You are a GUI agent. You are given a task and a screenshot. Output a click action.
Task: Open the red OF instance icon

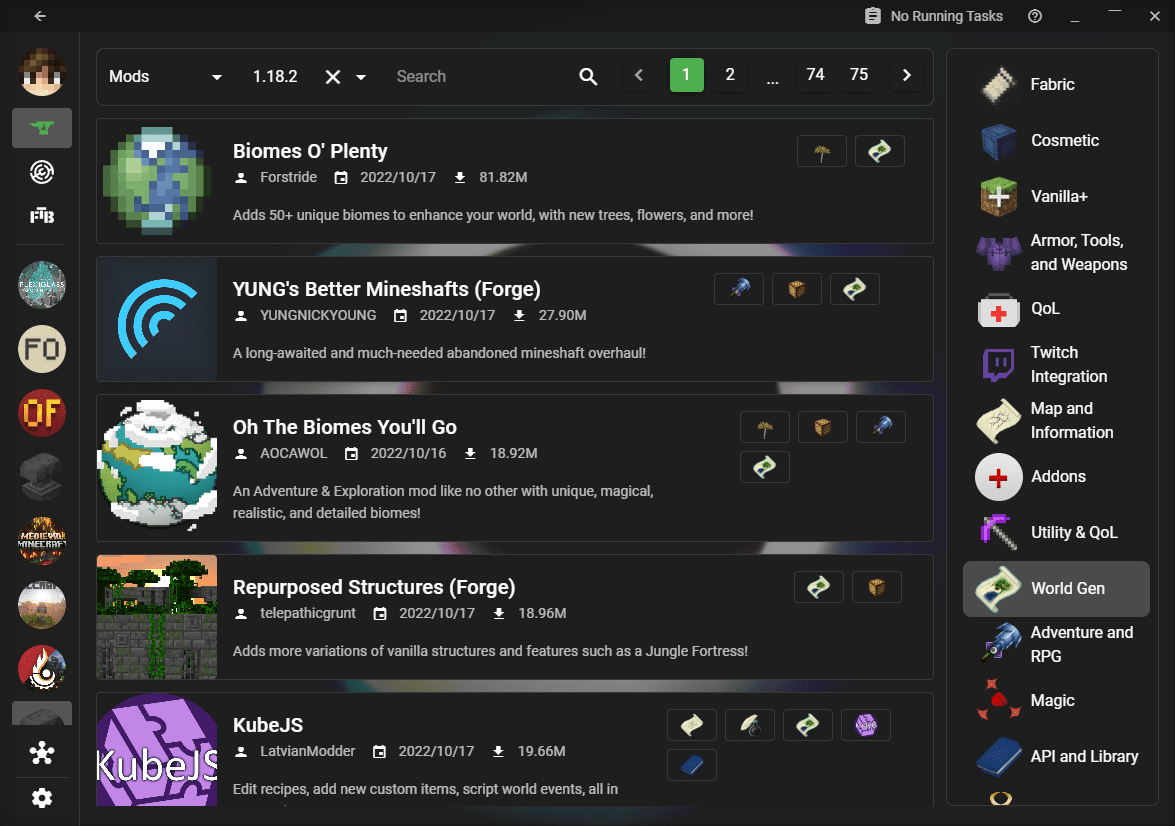tap(42, 413)
